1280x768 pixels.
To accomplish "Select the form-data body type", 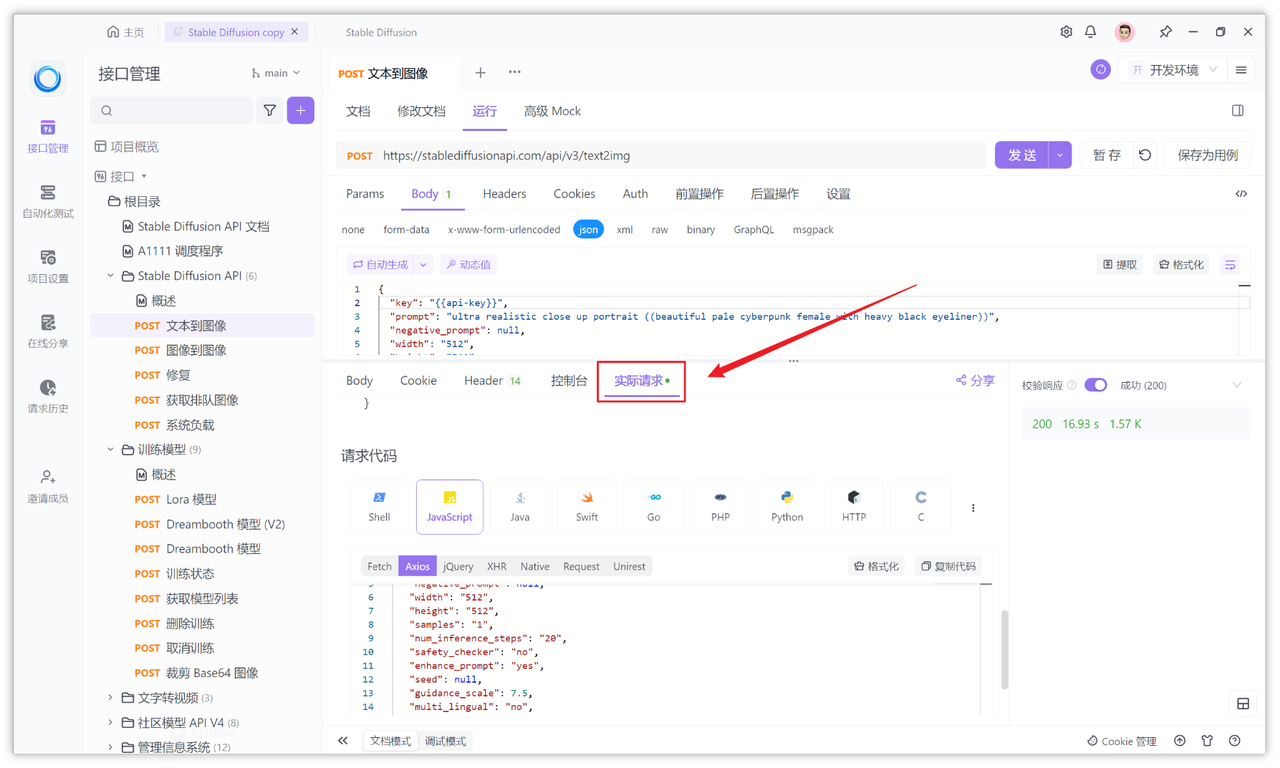I will point(406,230).
